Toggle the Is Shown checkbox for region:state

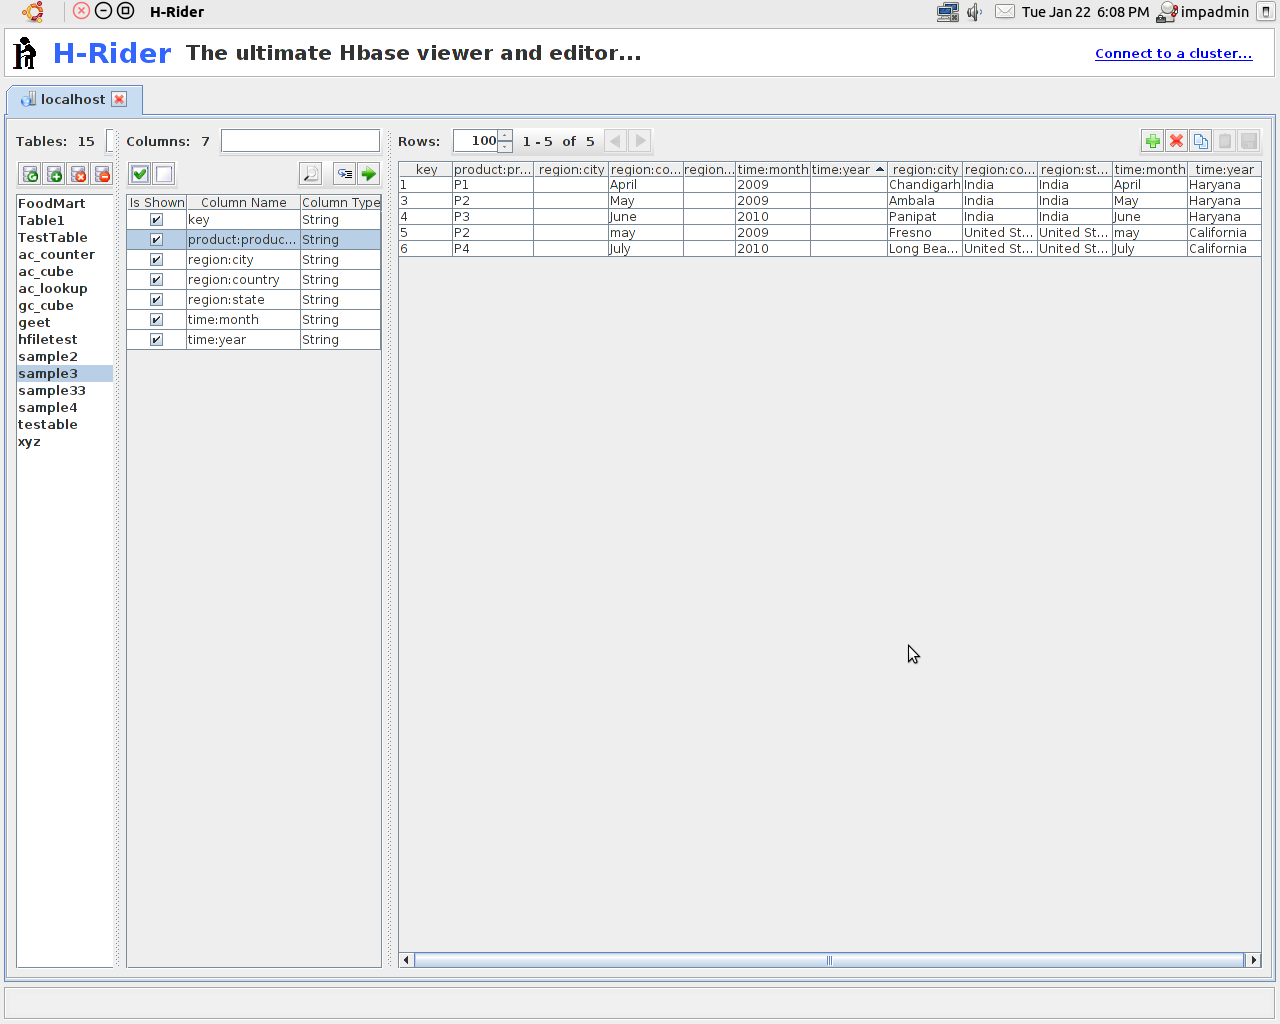pos(156,299)
